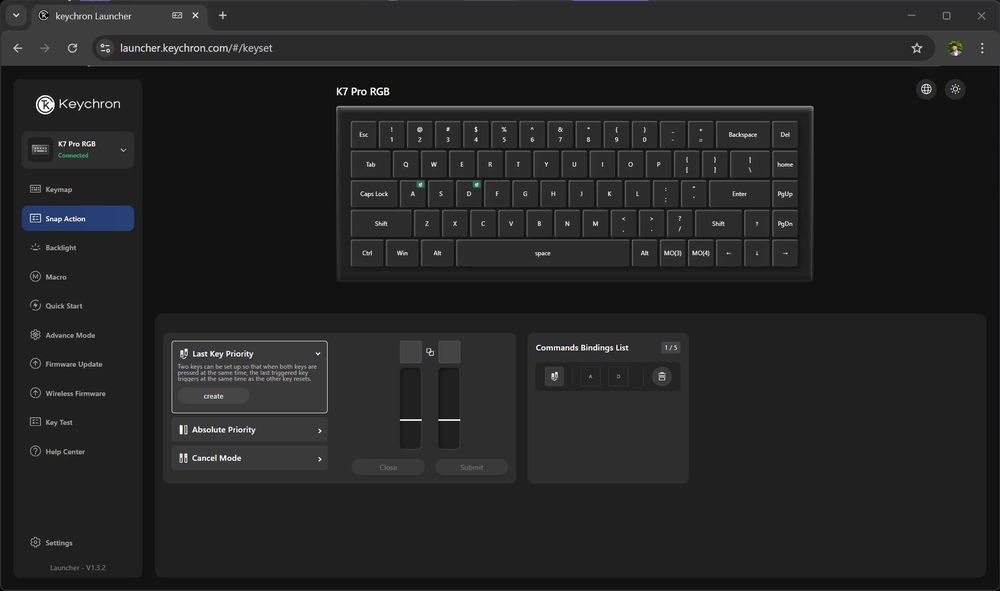The width and height of the screenshot is (1000, 591).
Task: Click the D key in bindings list
Action: click(618, 377)
